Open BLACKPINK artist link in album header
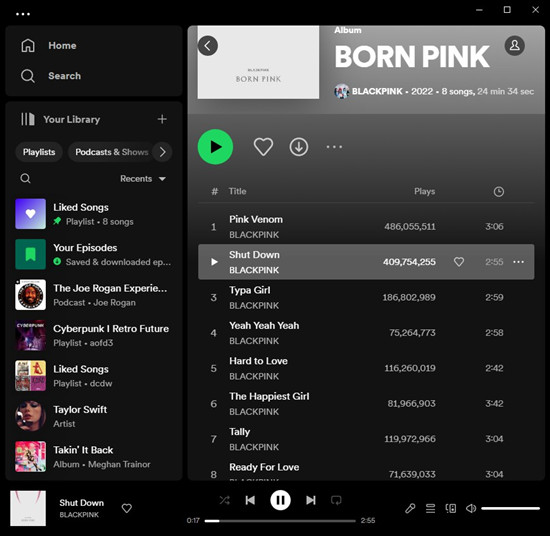The height and width of the screenshot is (536, 550). [377, 91]
